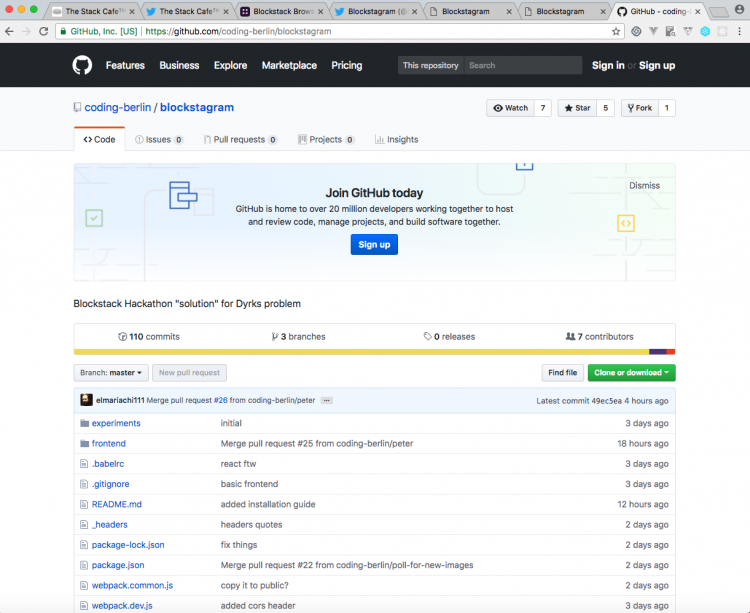750x613 pixels.
Task: Click This repository search scope label
Action: (x=430, y=66)
